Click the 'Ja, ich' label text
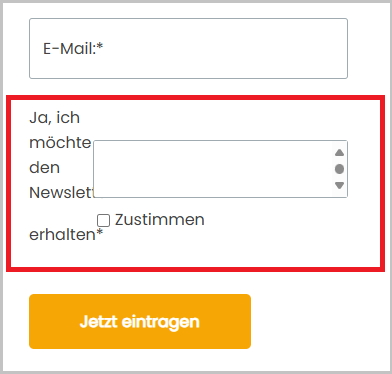This screenshot has width=392, height=374. pos(55,118)
